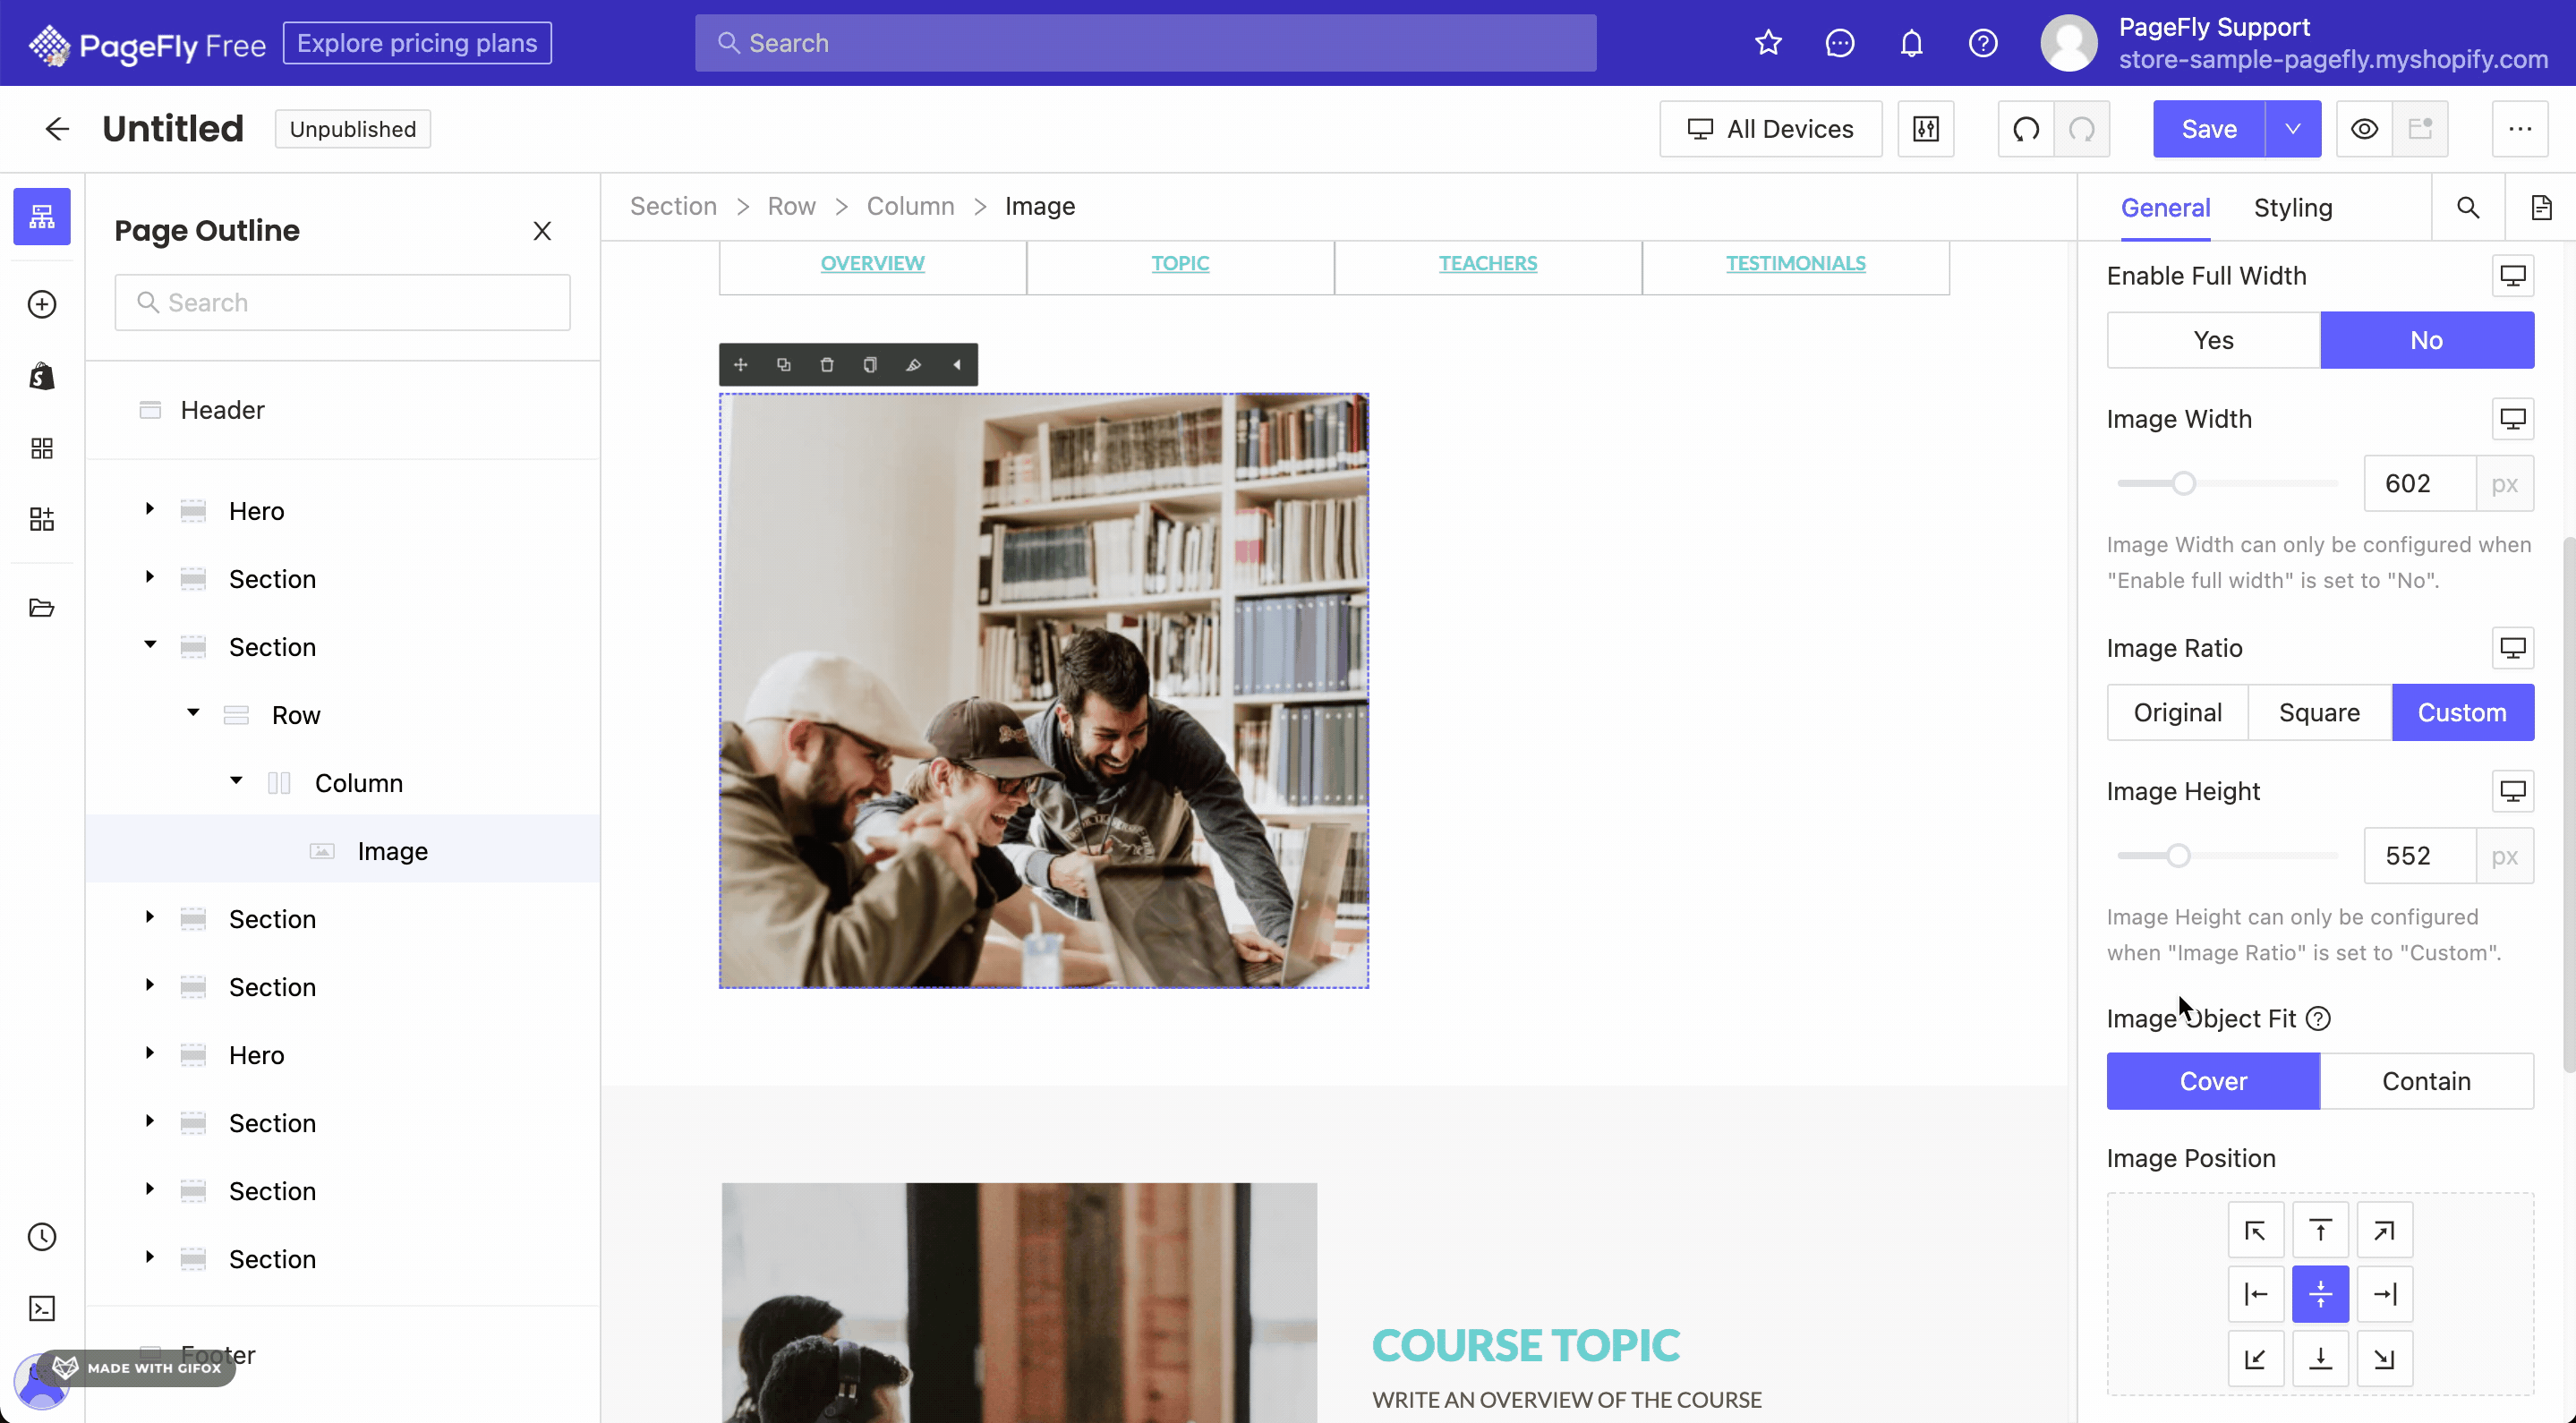Open the add-section grid plus icon
Image resolution: width=2576 pixels, height=1423 pixels.
[x=42, y=519]
